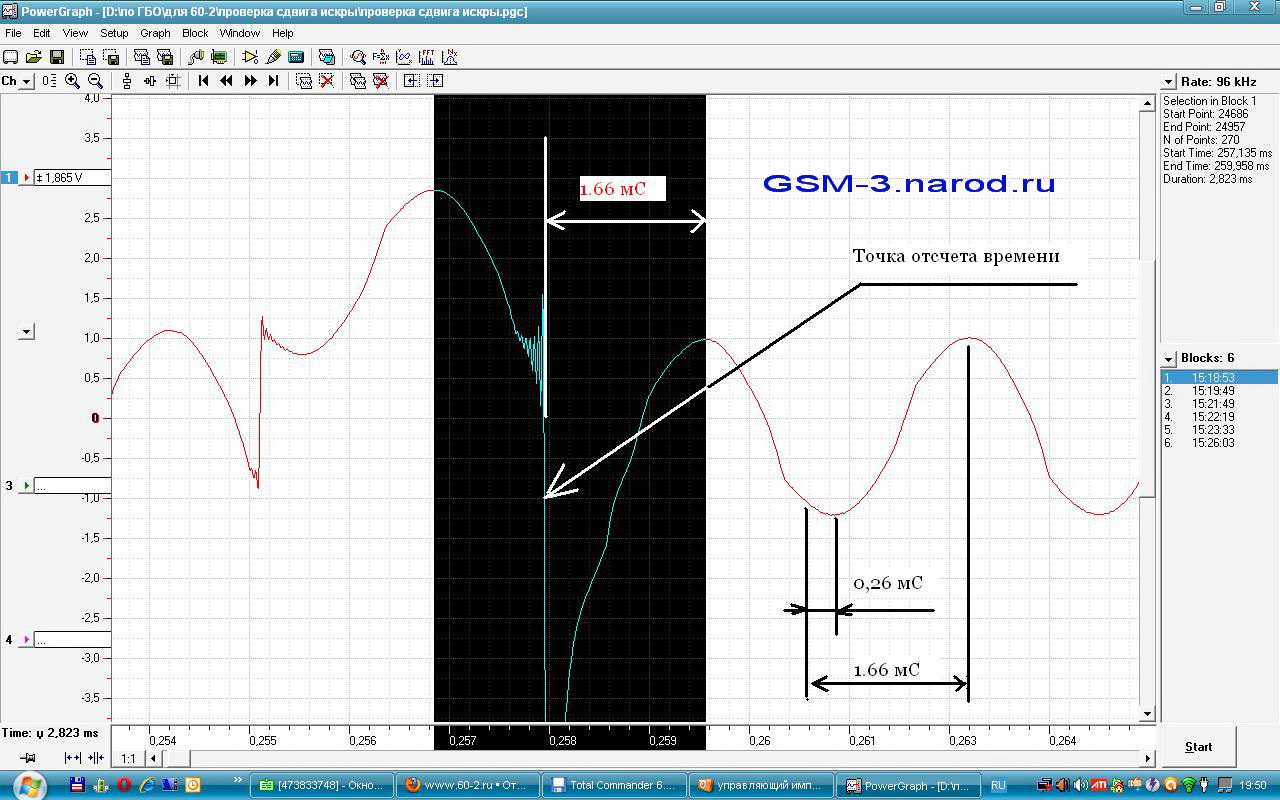Open the hardware board settings icon
Viewport: 1280px width, 800px height.
click(x=219, y=57)
